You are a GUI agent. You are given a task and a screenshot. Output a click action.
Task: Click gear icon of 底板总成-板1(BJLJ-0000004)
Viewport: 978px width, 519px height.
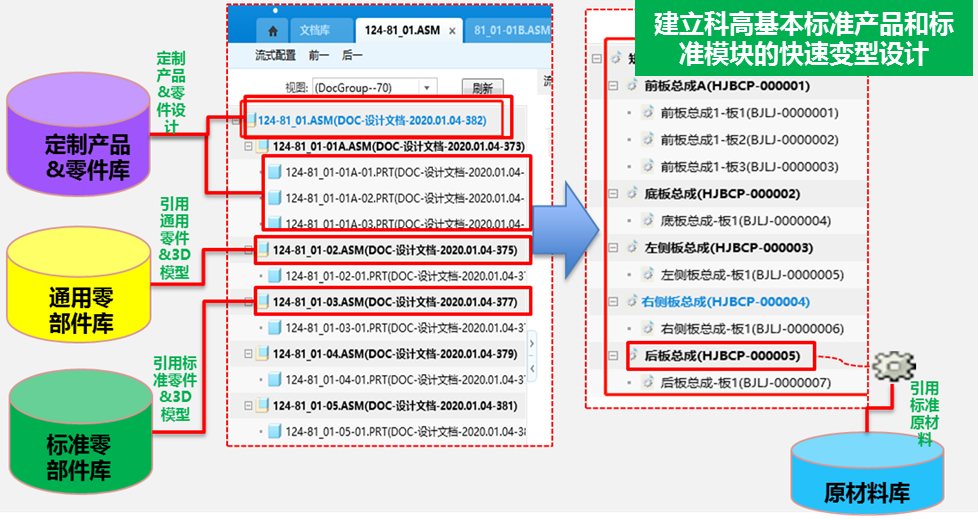[x=648, y=220]
